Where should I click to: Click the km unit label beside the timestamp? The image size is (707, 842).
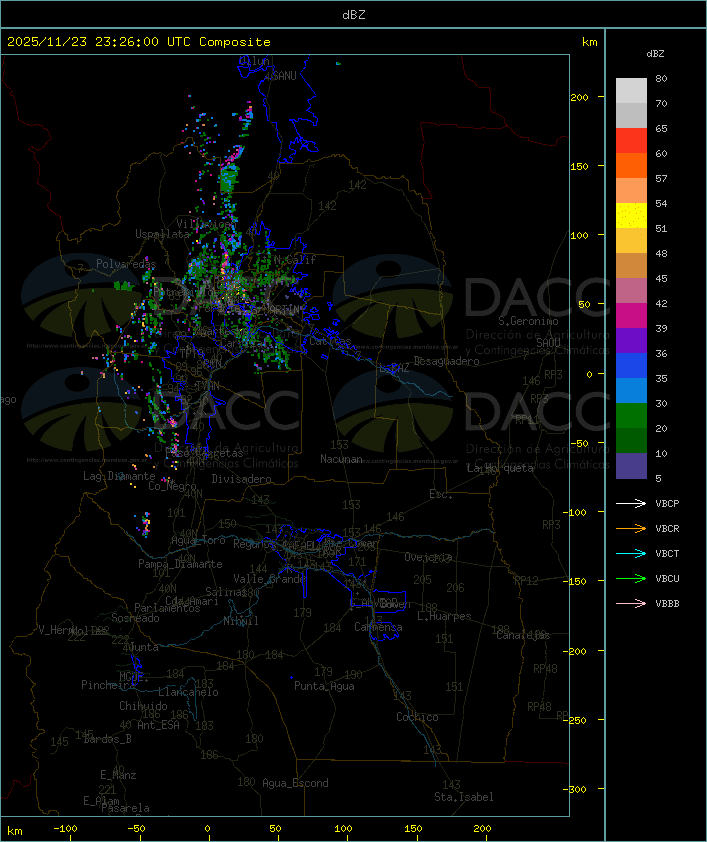click(589, 42)
